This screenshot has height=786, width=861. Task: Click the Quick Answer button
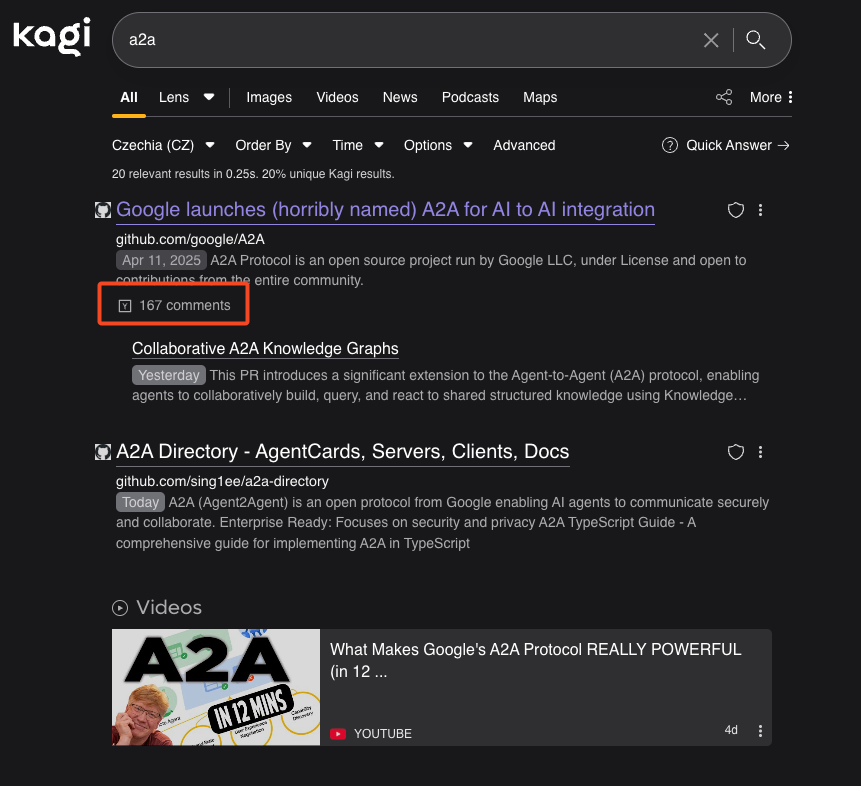click(x=726, y=145)
